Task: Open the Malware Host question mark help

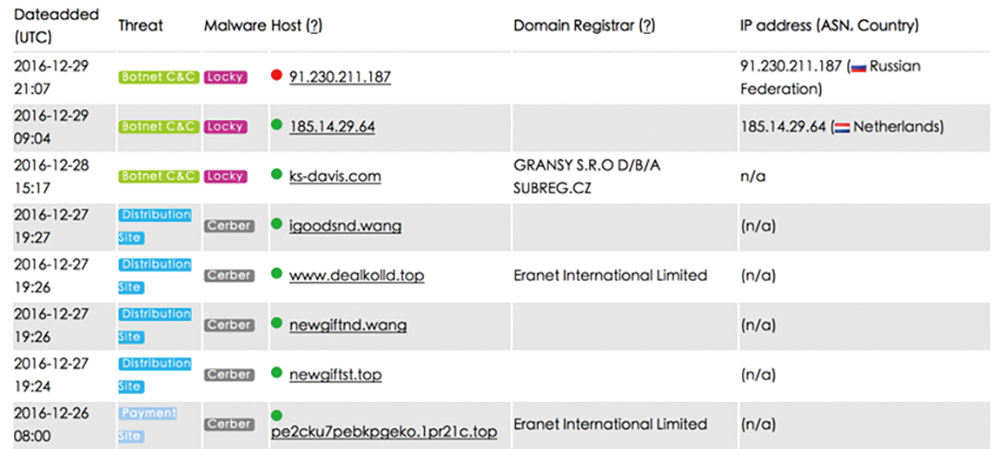Action: coord(313,26)
